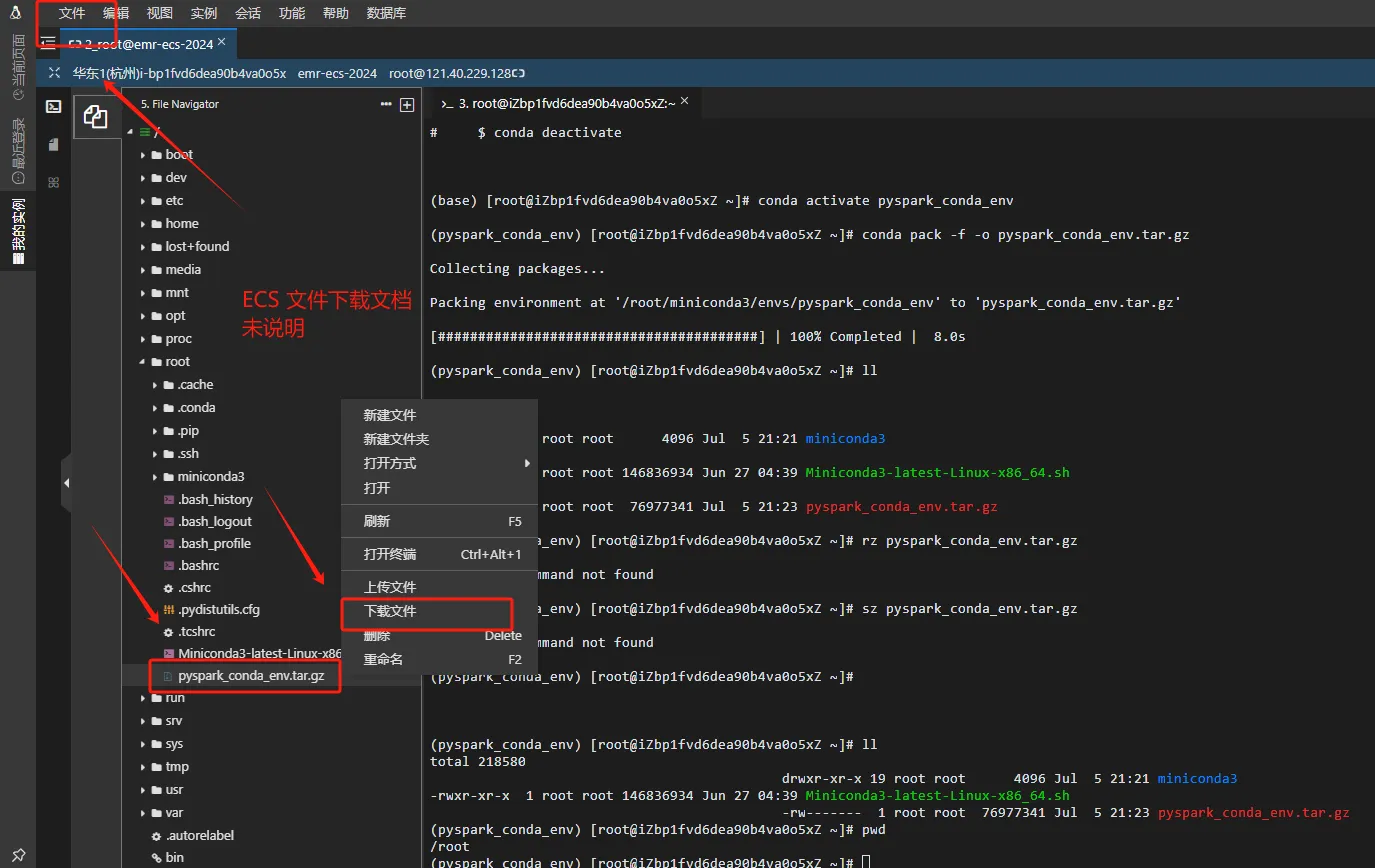Open File Navigator more options ellipsis
The image size is (1375, 868).
[386, 104]
